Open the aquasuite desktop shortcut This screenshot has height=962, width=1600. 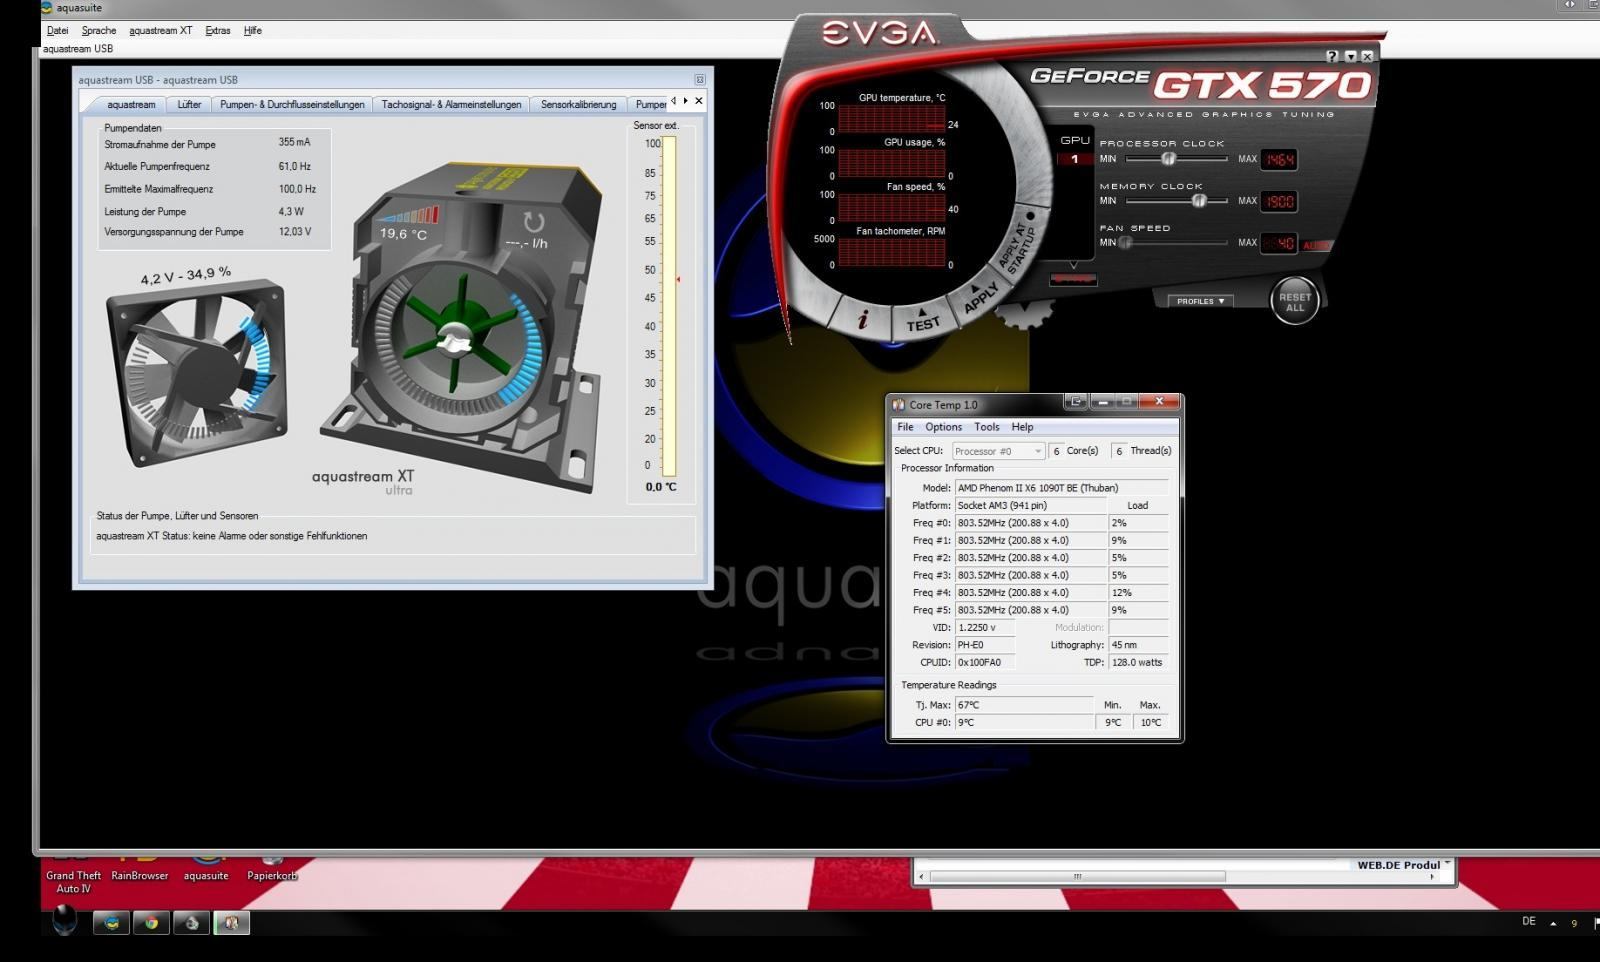pyautogui.click(x=206, y=869)
